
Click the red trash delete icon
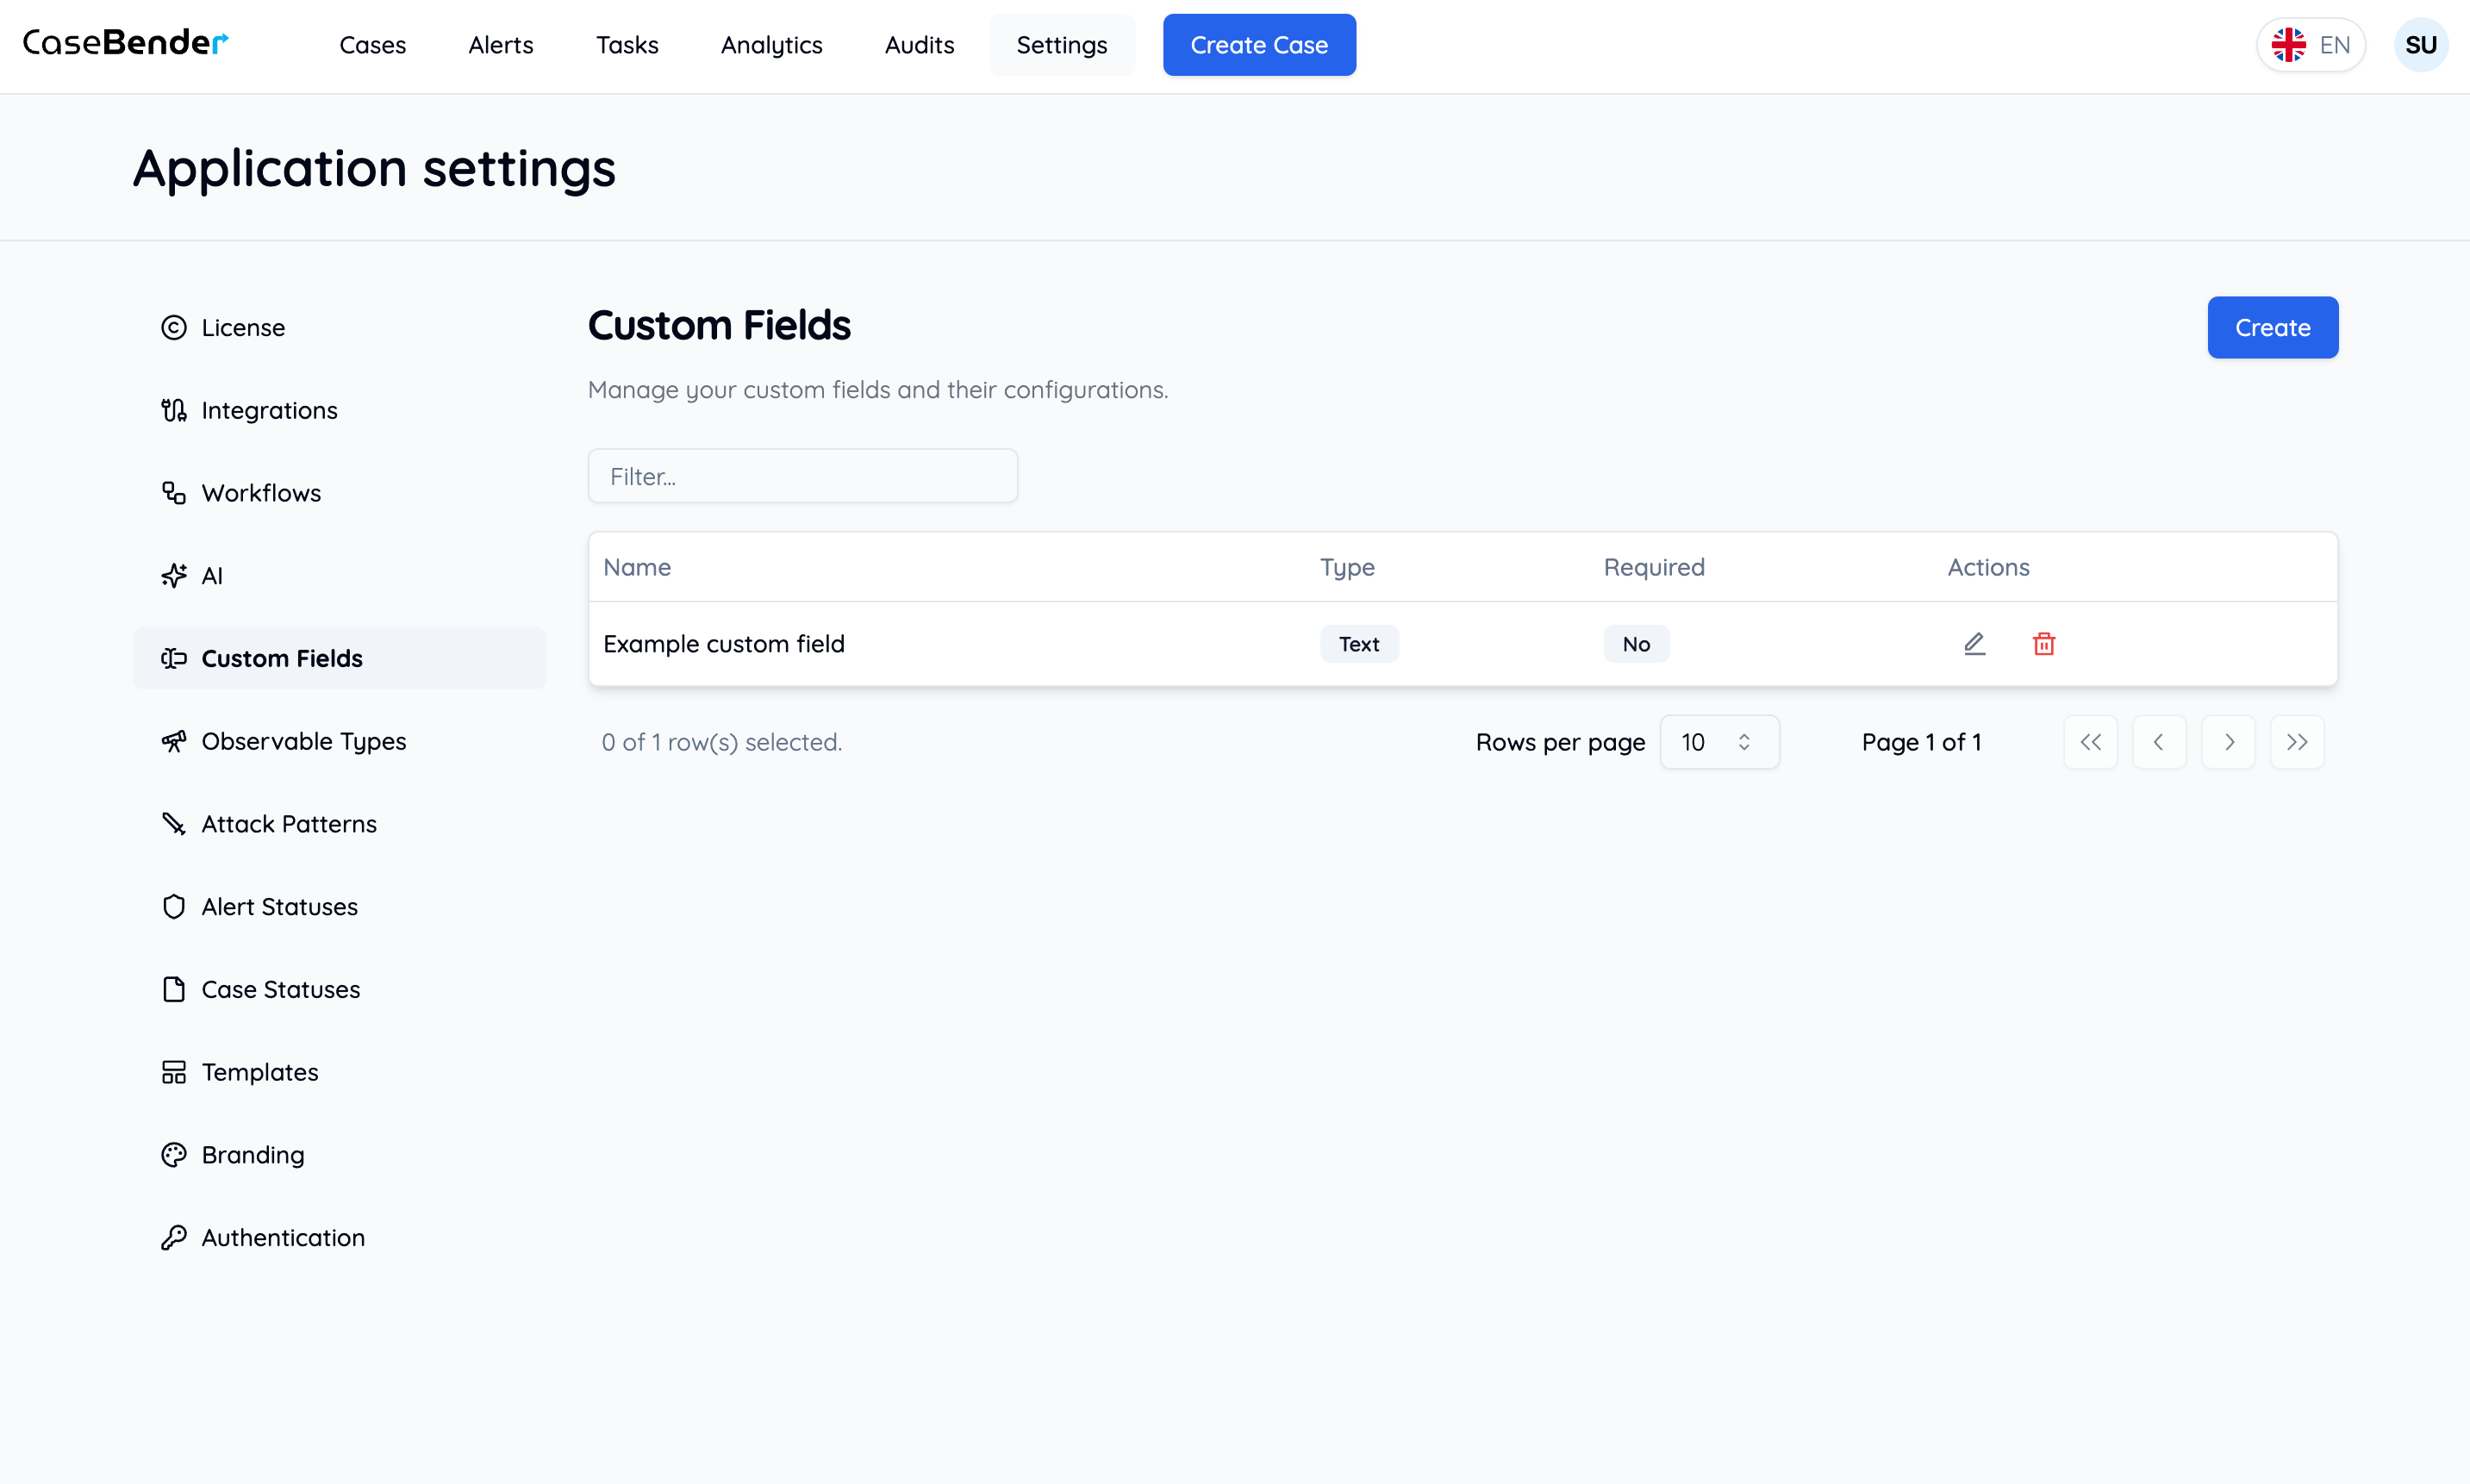tap(2044, 644)
